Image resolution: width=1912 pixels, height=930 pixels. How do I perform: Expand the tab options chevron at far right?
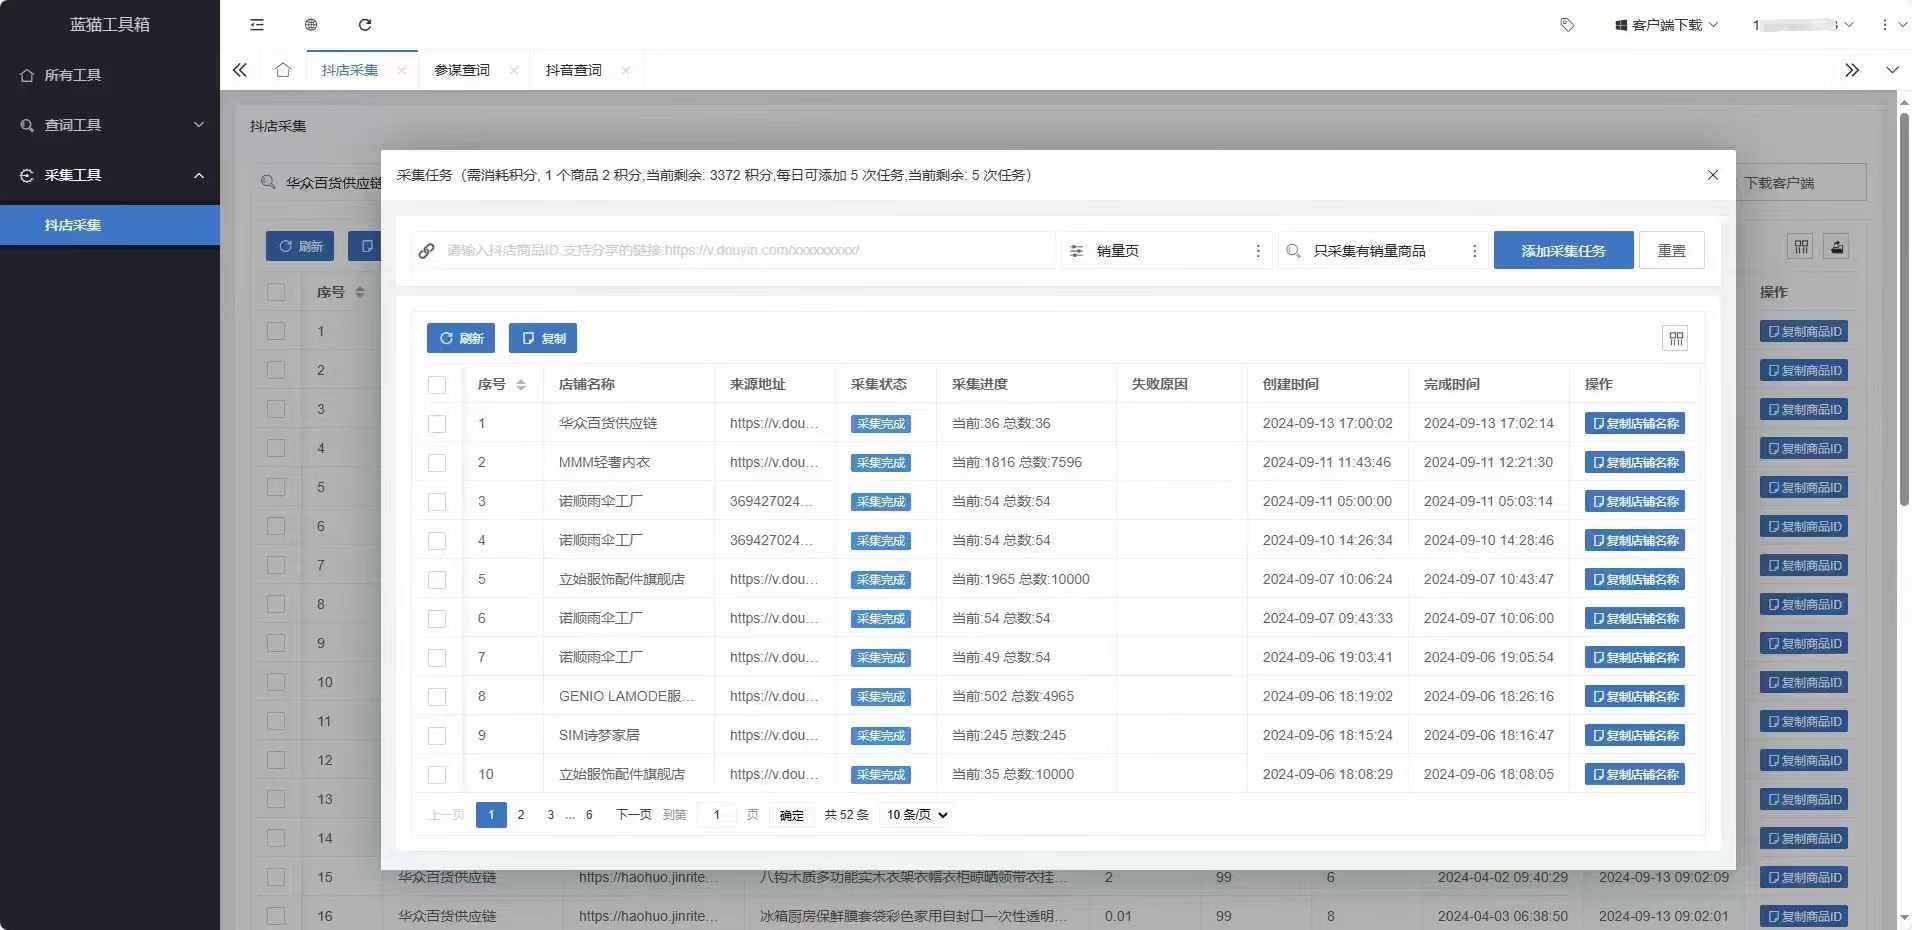pos(1892,70)
